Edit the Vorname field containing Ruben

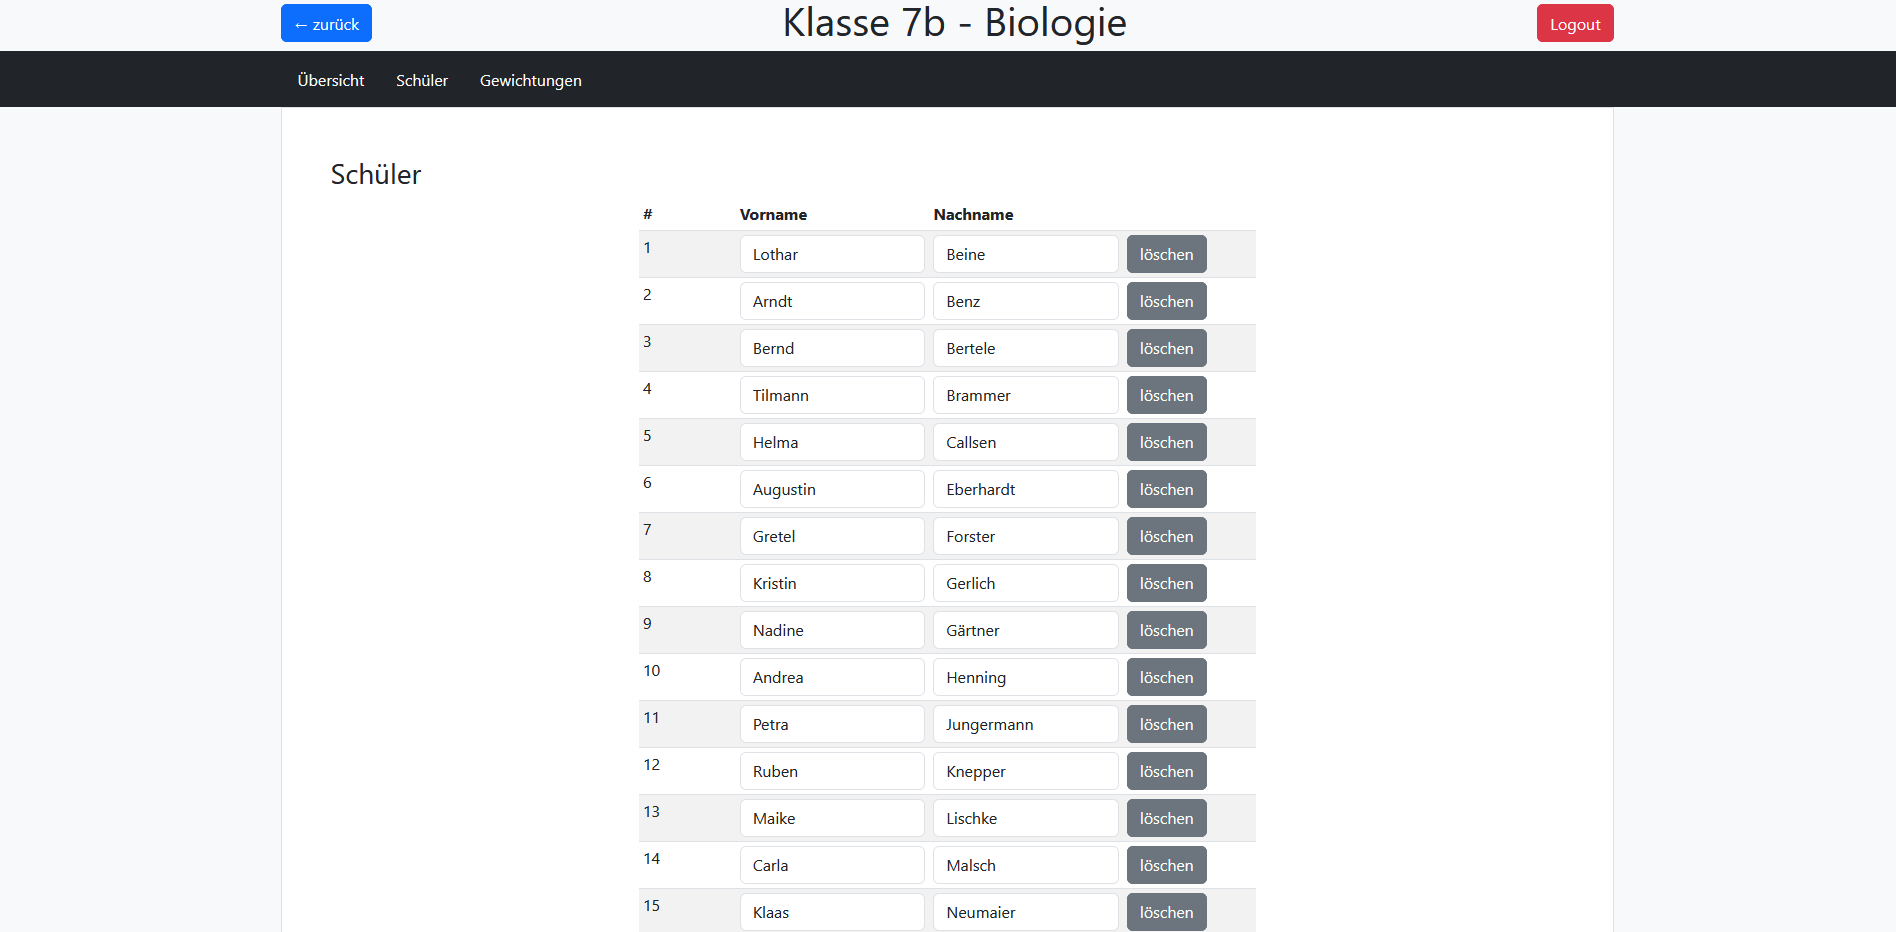(x=832, y=771)
